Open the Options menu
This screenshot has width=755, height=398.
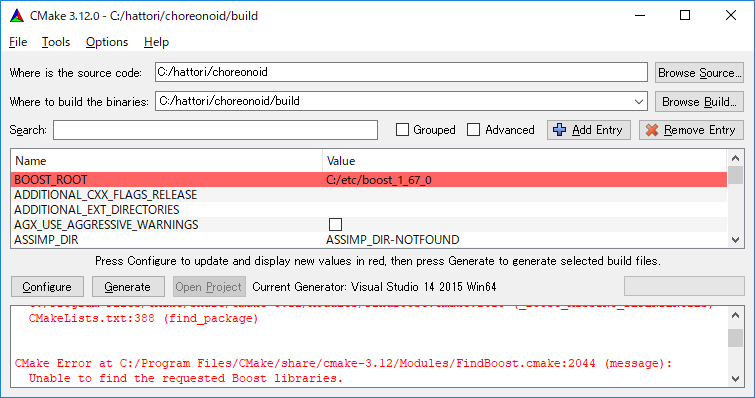coord(107,42)
